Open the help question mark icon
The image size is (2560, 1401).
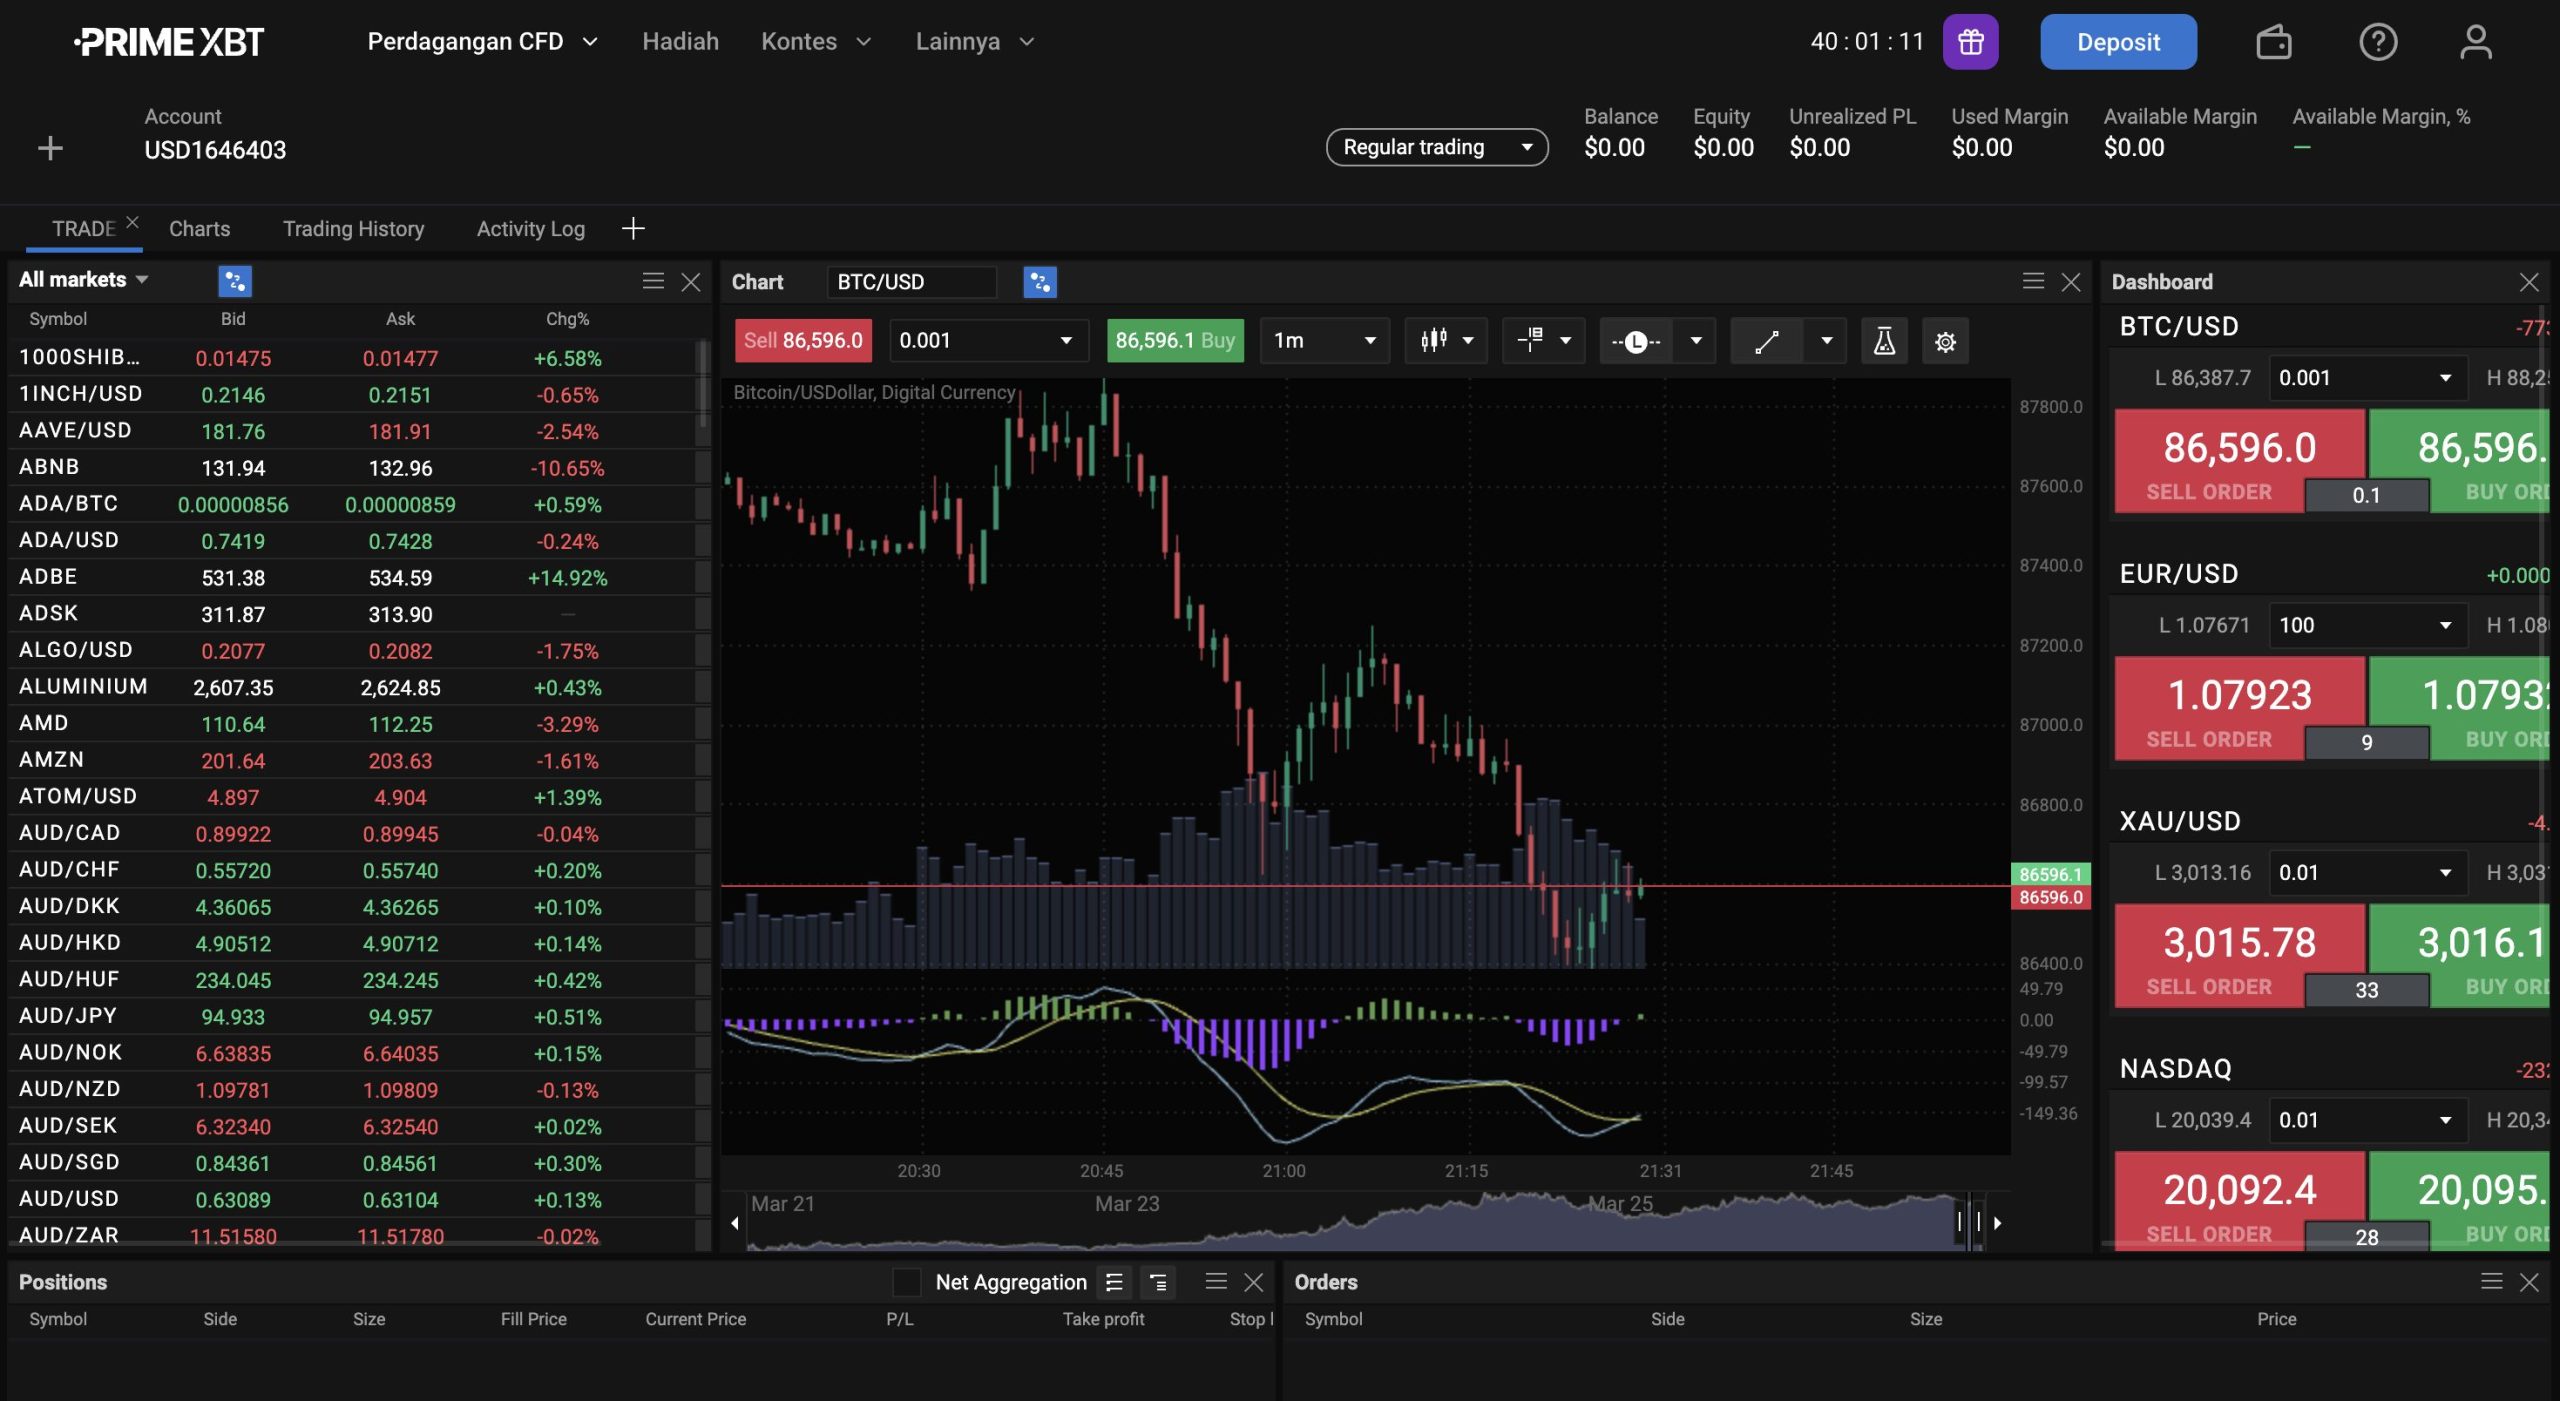click(x=2378, y=41)
